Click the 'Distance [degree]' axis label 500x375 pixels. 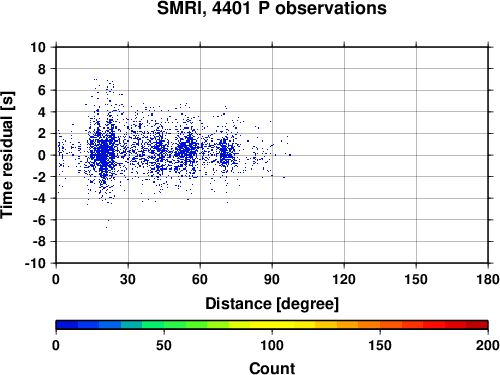272,304
